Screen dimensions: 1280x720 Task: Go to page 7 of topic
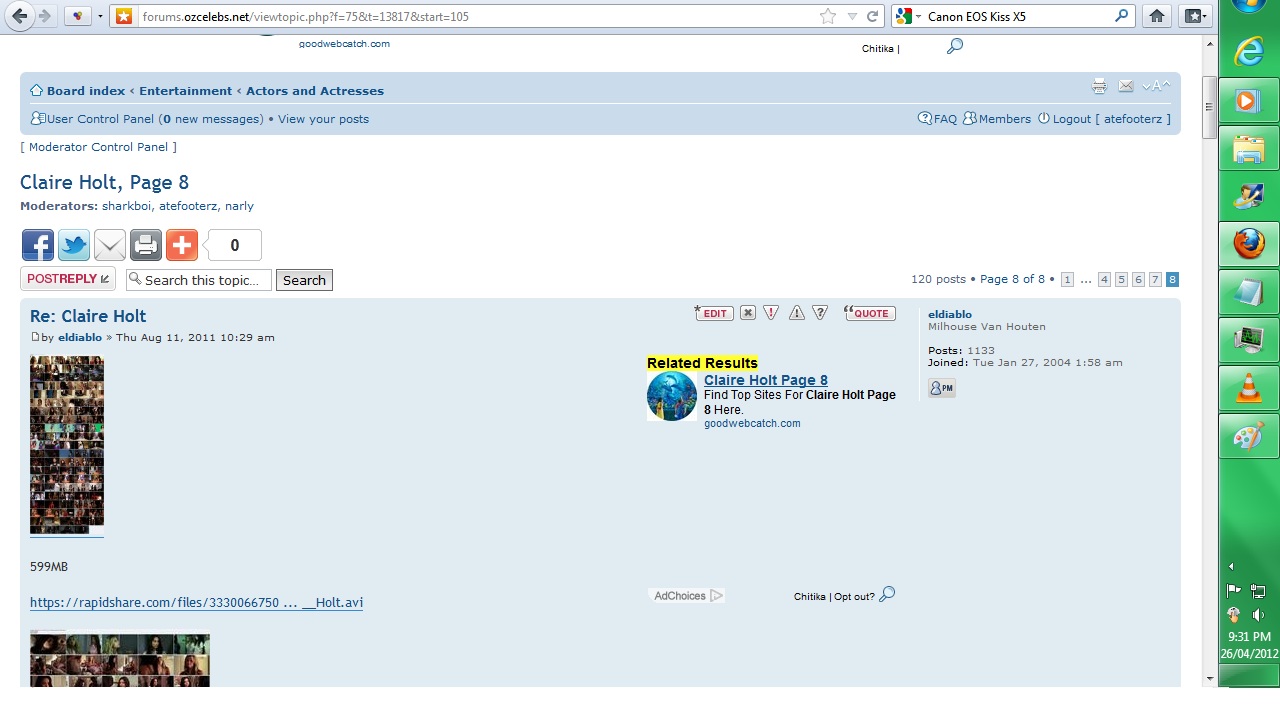1155,280
